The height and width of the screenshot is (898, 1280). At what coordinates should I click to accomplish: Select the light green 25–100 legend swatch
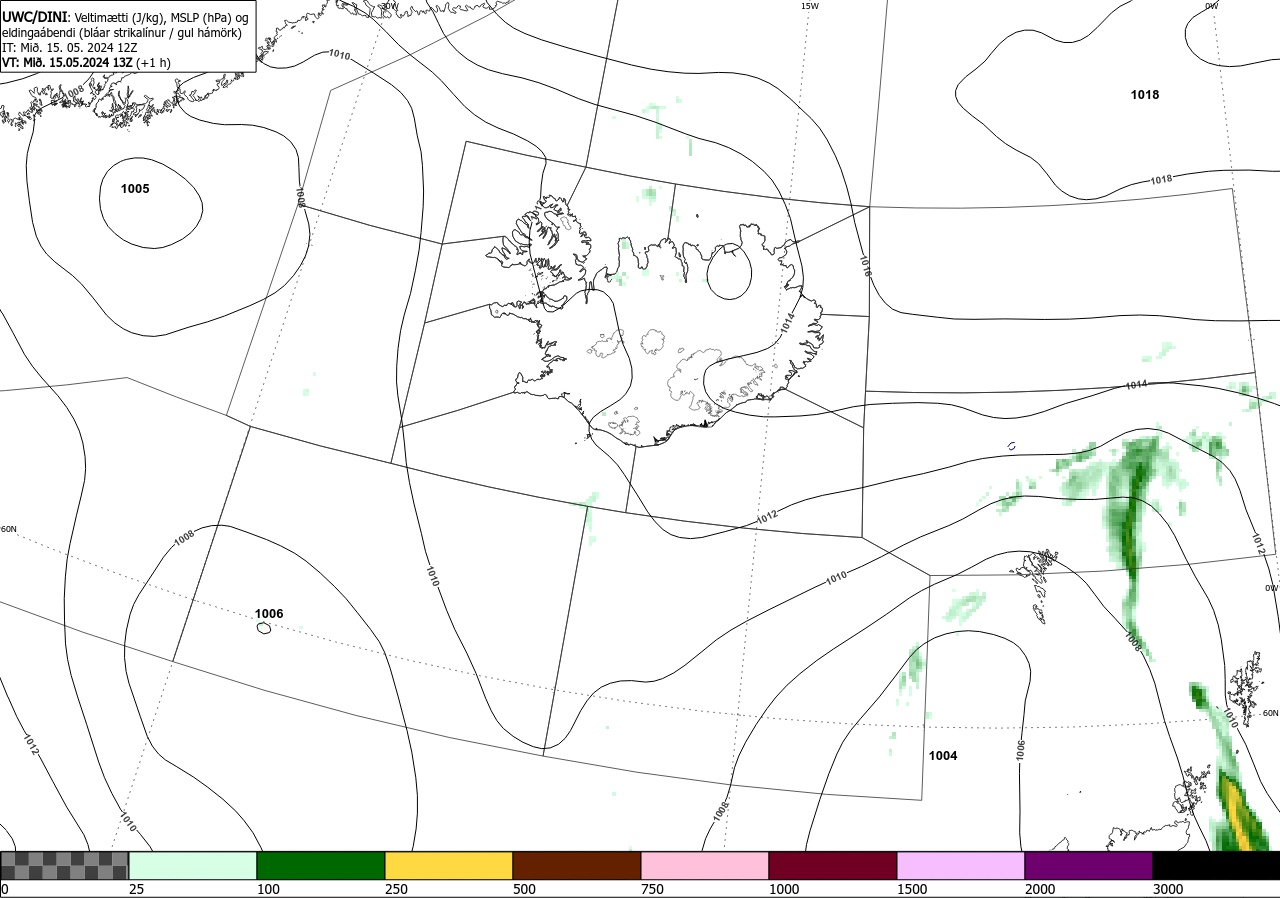tap(193, 865)
